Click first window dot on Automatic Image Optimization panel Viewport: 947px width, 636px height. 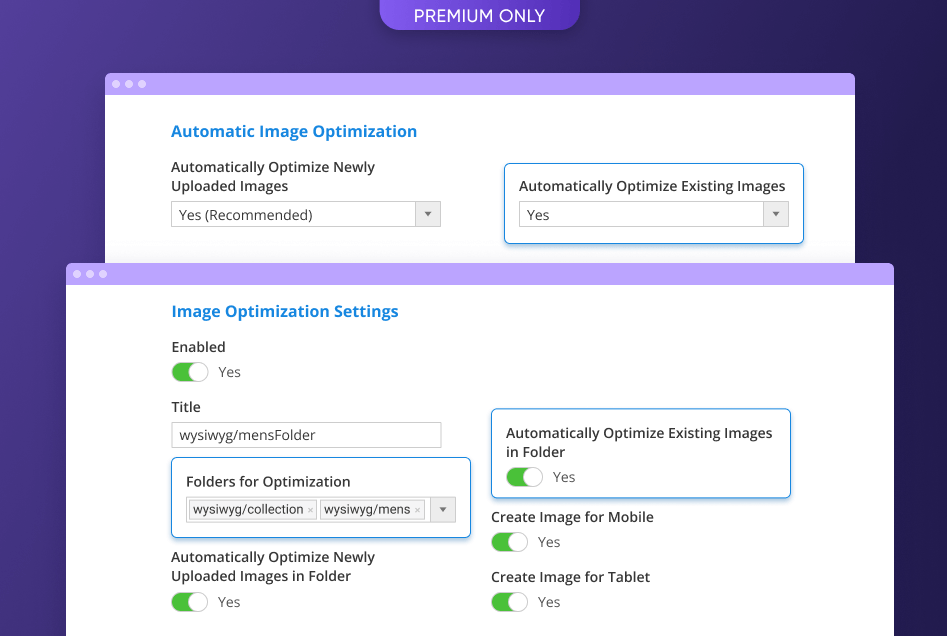116,84
